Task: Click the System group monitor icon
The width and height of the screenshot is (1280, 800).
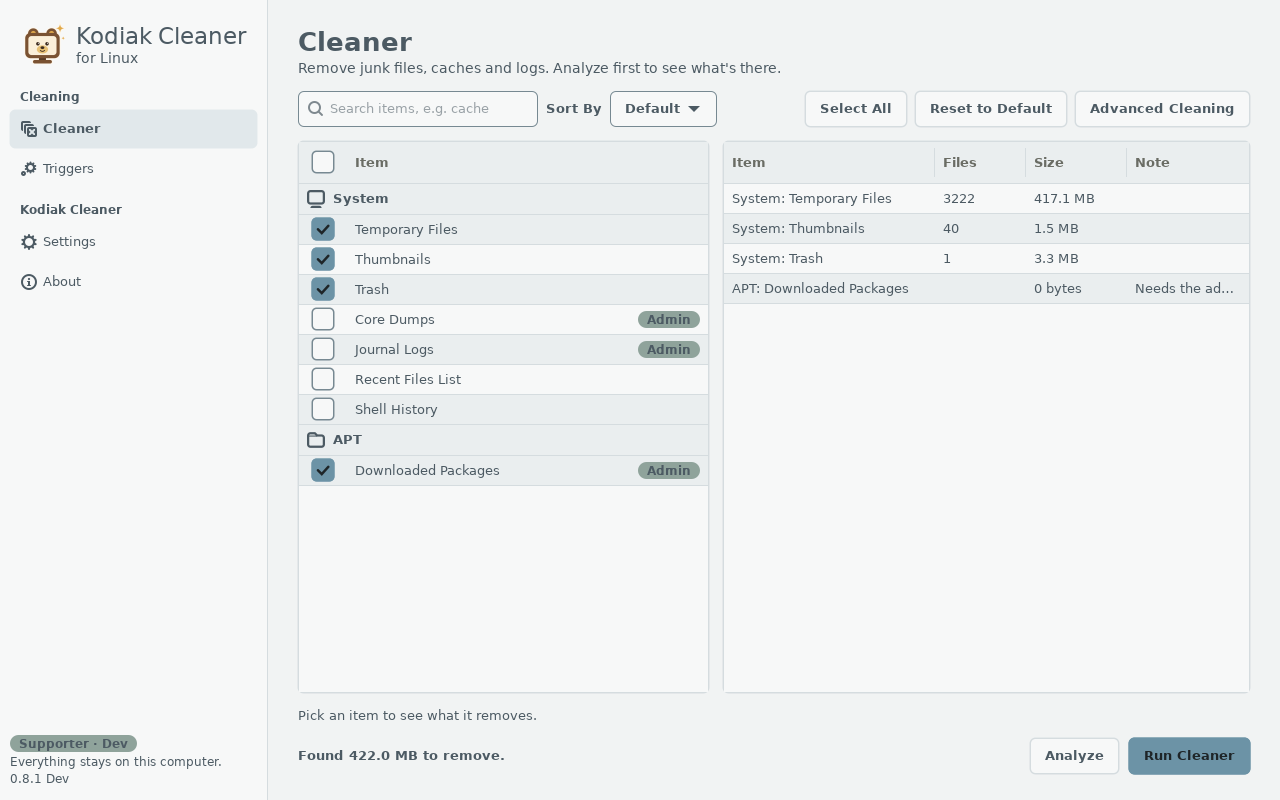Action: pos(316,199)
